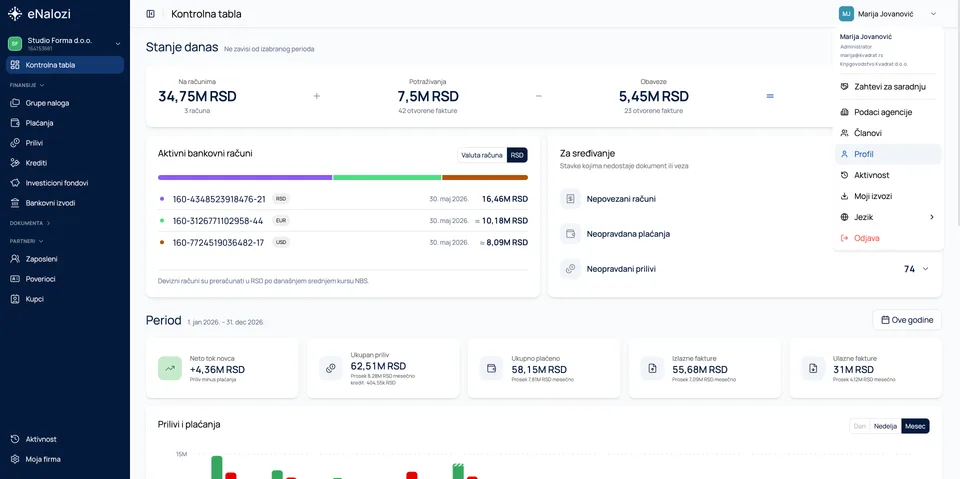Select account row 160-7724519036482-17
The image size is (960, 479).
point(343,243)
